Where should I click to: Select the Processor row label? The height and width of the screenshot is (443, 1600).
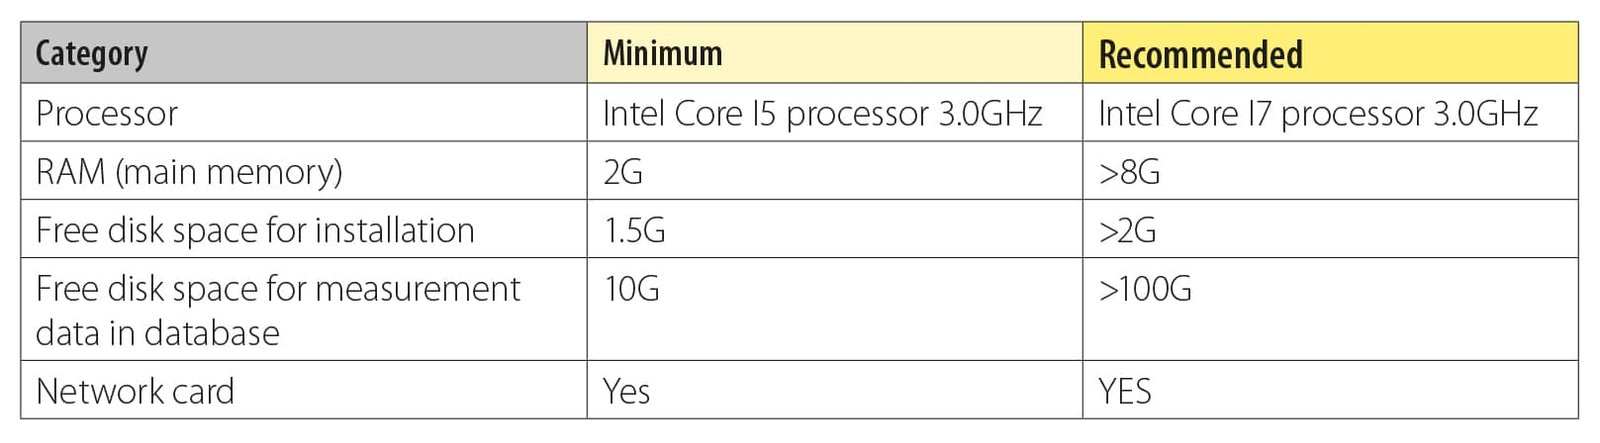pos(107,114)
